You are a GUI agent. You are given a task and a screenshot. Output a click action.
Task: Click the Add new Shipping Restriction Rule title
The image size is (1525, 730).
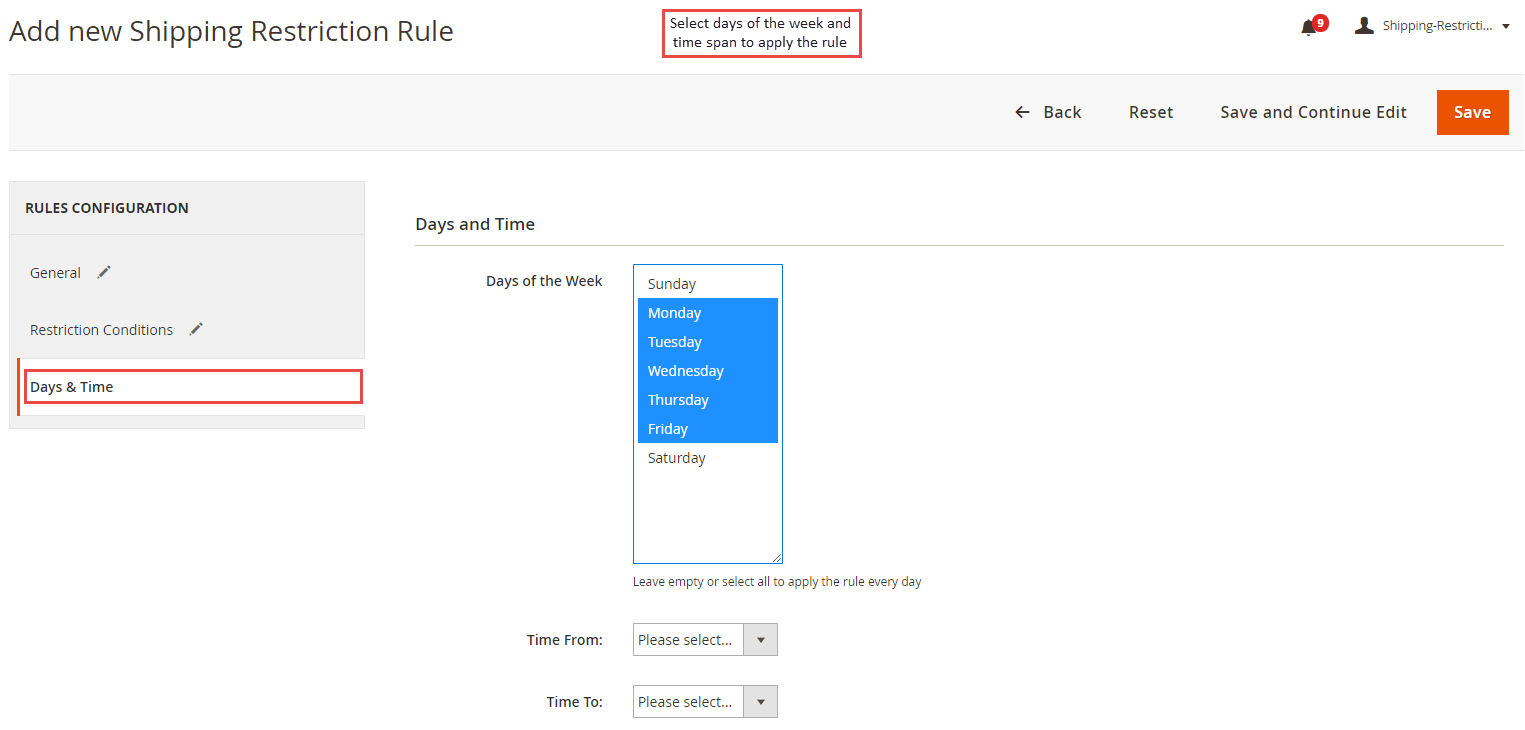tap(231, 31)
